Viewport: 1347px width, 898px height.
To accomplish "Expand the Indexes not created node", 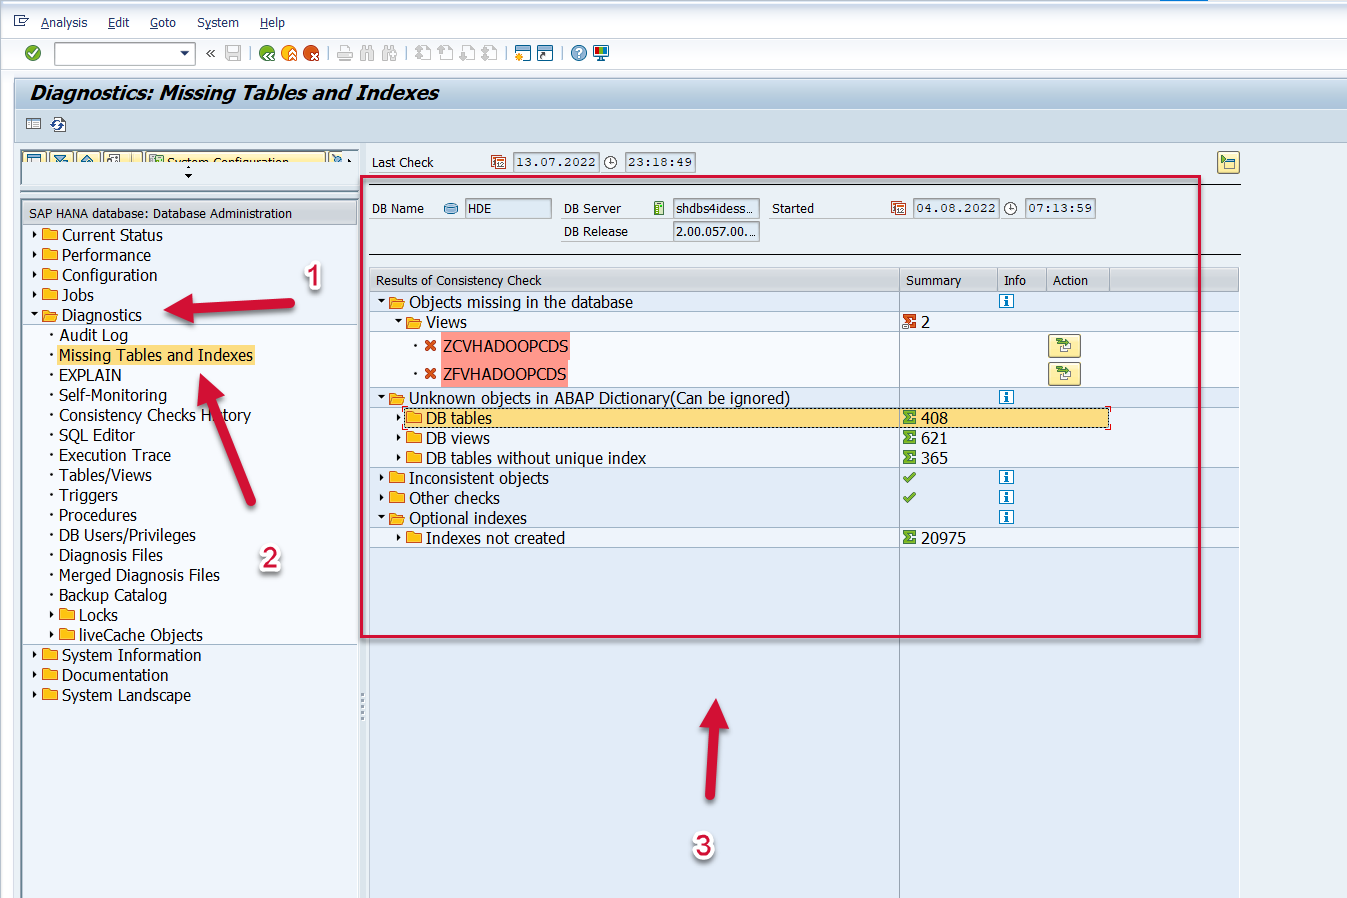I will [398, 538].
